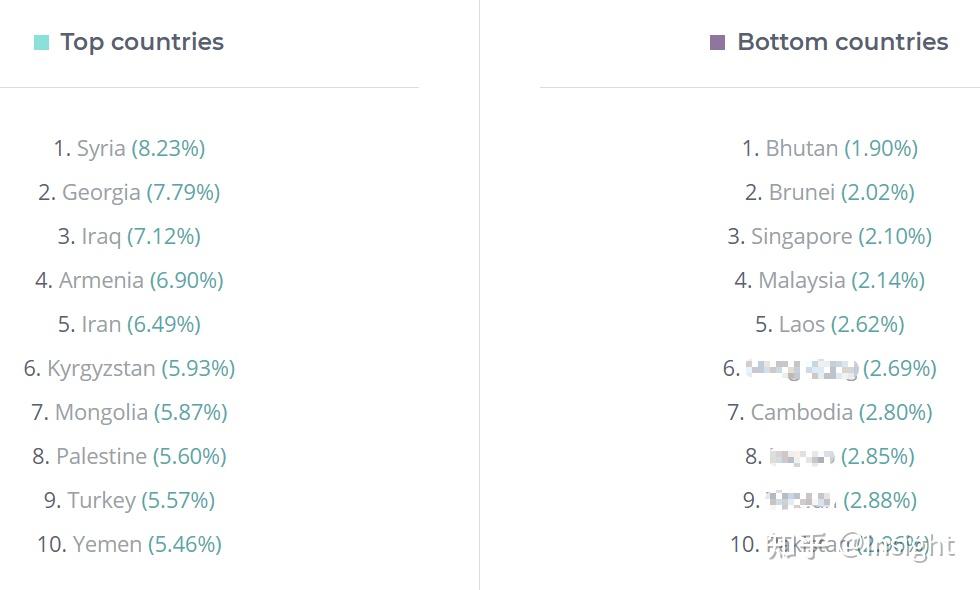The width and height of the screenshot is (980, 590).
Task: Click Palestine list entry
Action: point(101,456)
